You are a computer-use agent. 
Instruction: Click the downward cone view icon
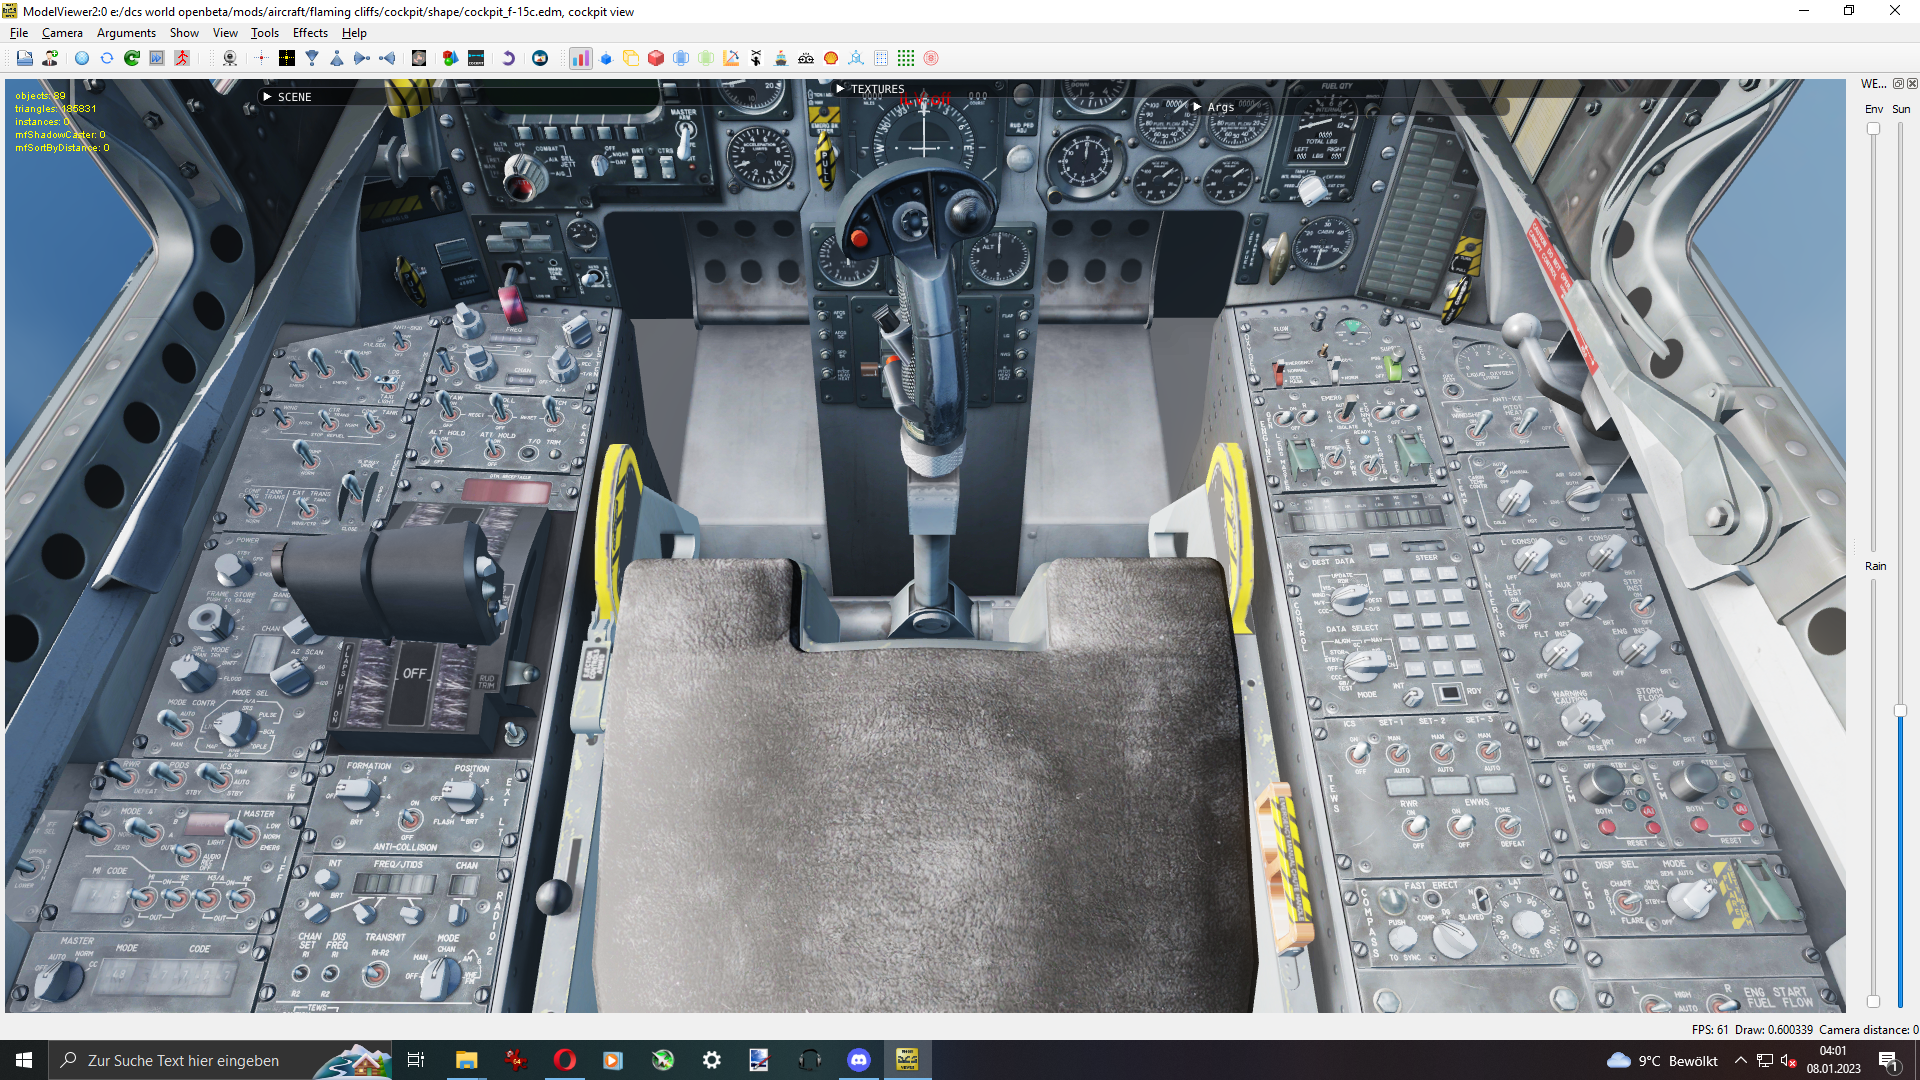[312, 58]
